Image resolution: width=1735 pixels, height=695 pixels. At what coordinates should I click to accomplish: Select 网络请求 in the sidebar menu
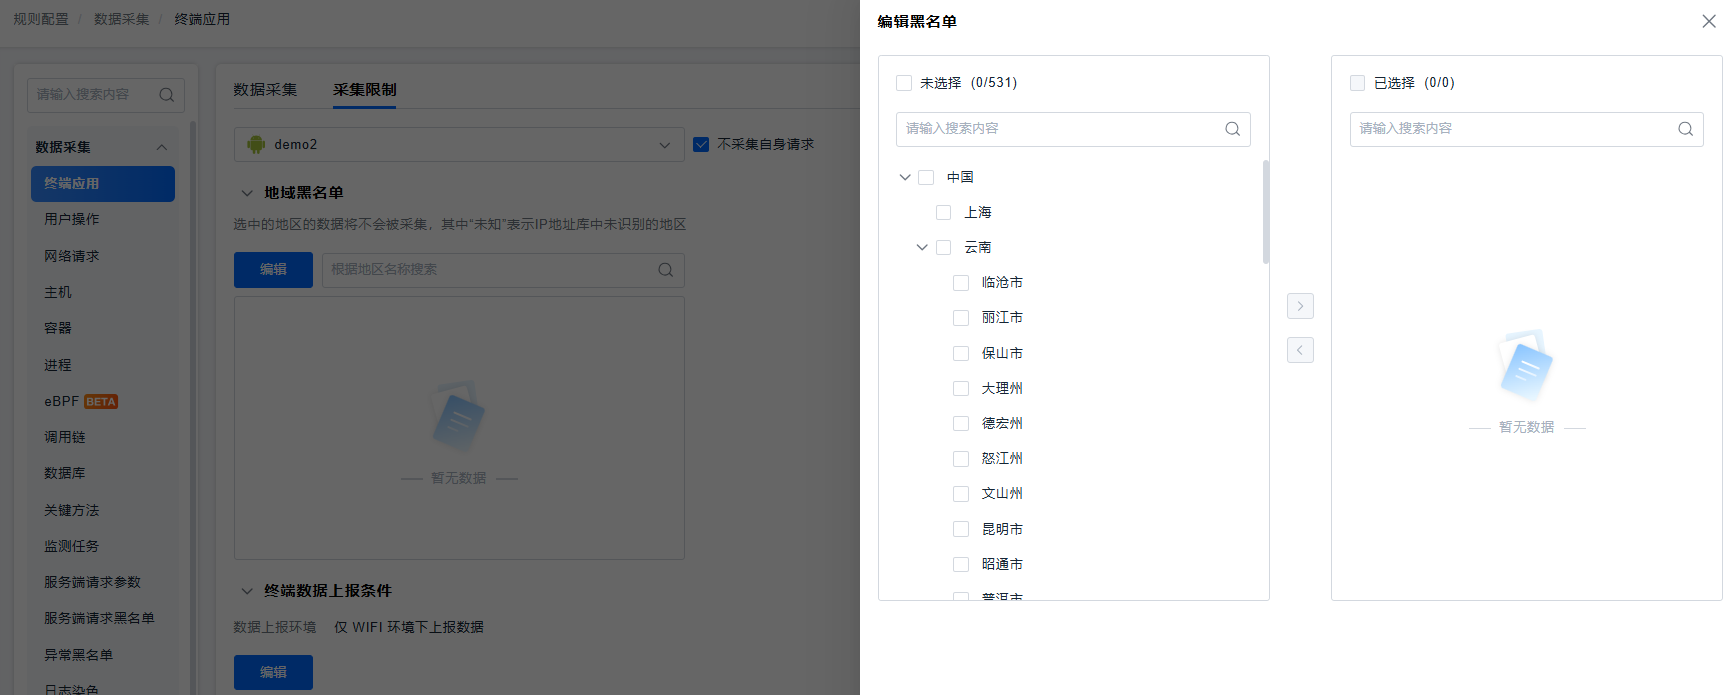pos(72,256)
